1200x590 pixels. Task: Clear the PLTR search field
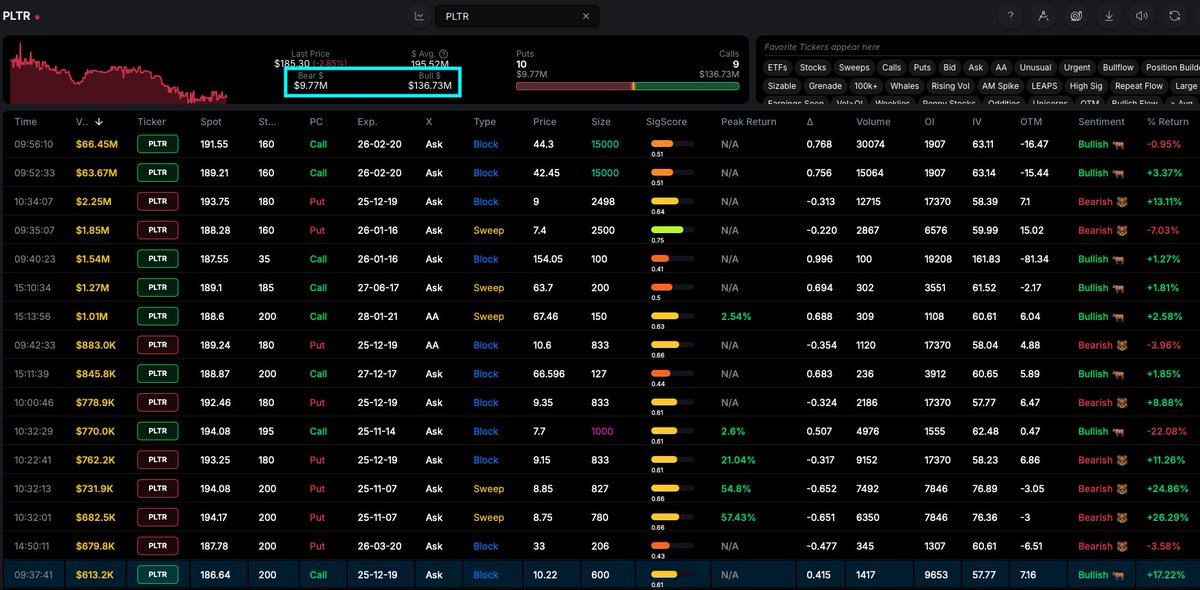coord(586,16)
